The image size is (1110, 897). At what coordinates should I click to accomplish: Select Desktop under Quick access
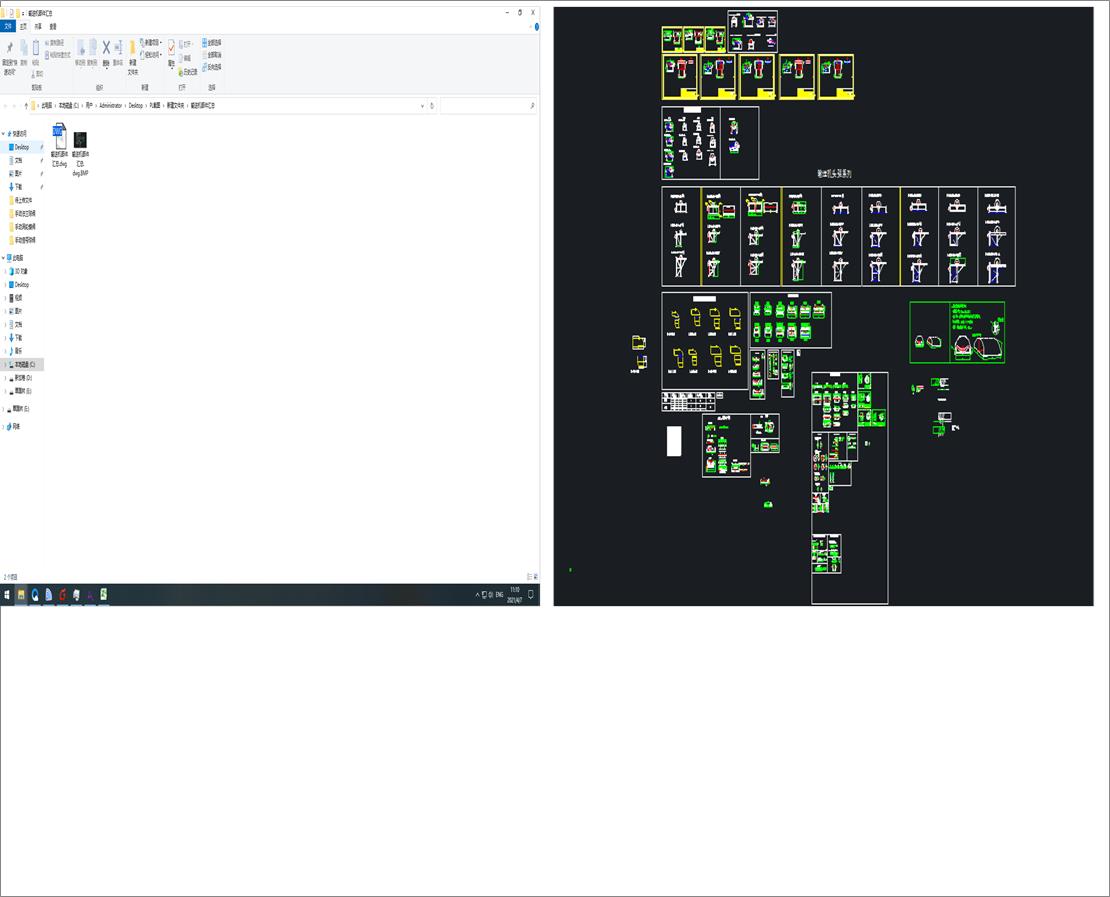point(21,147)
